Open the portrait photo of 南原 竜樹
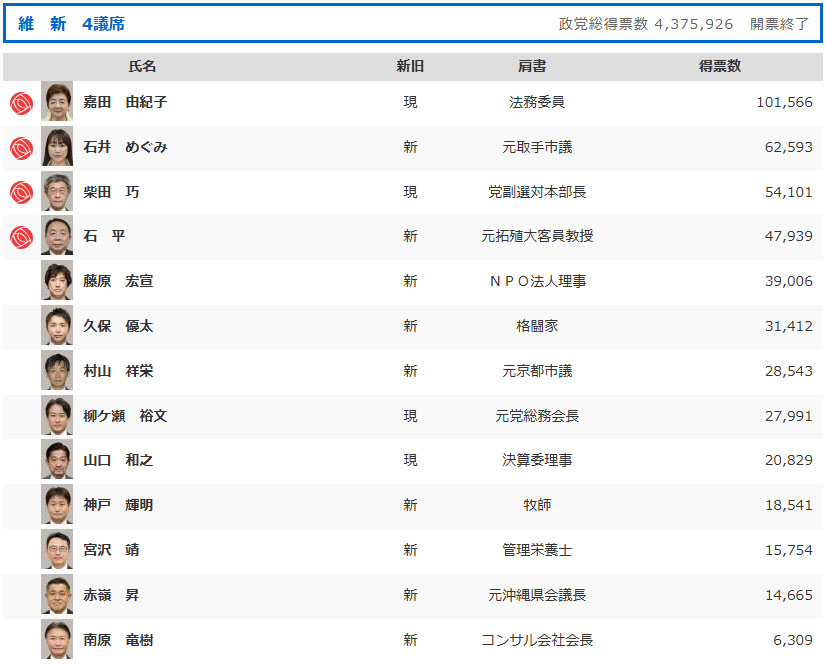Viewport: 825px width, 664px height. pos(57,640)
